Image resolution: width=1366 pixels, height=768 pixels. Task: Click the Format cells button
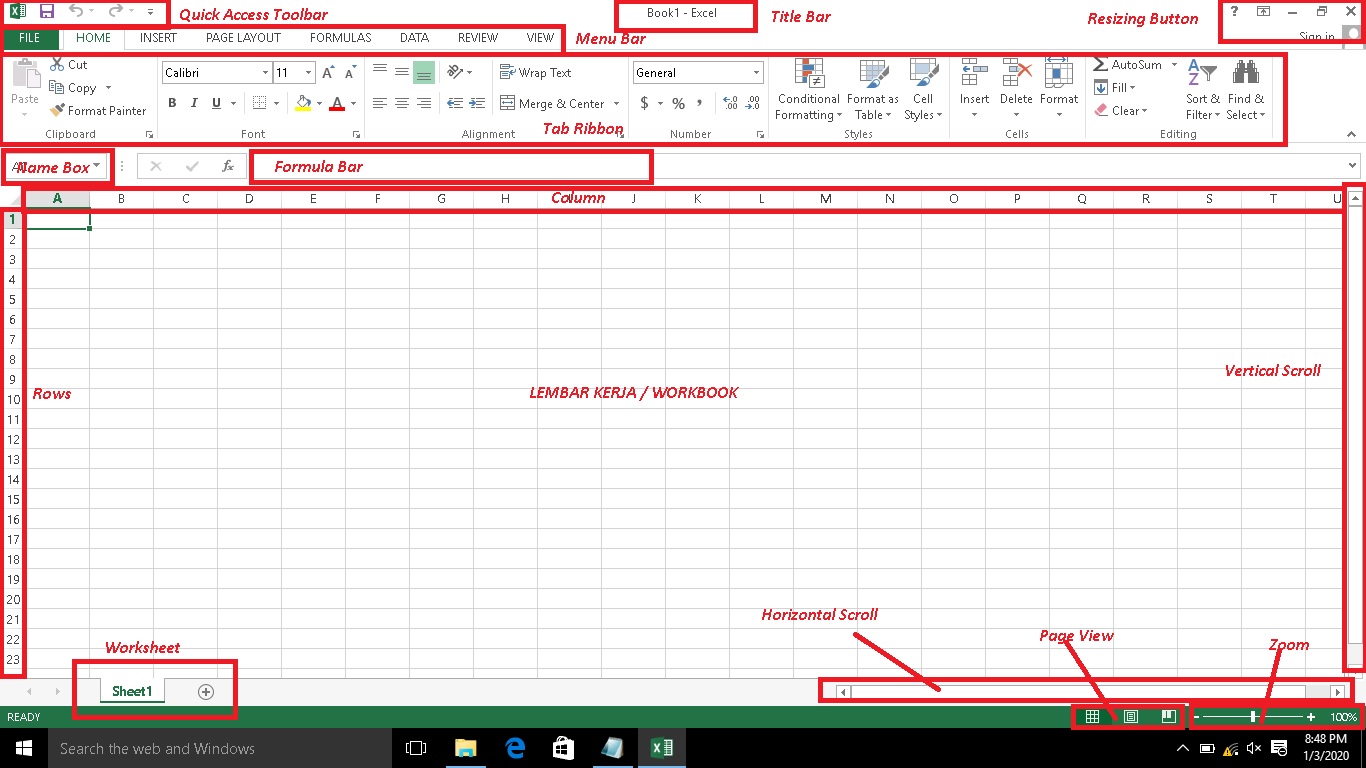(1059, 90)
